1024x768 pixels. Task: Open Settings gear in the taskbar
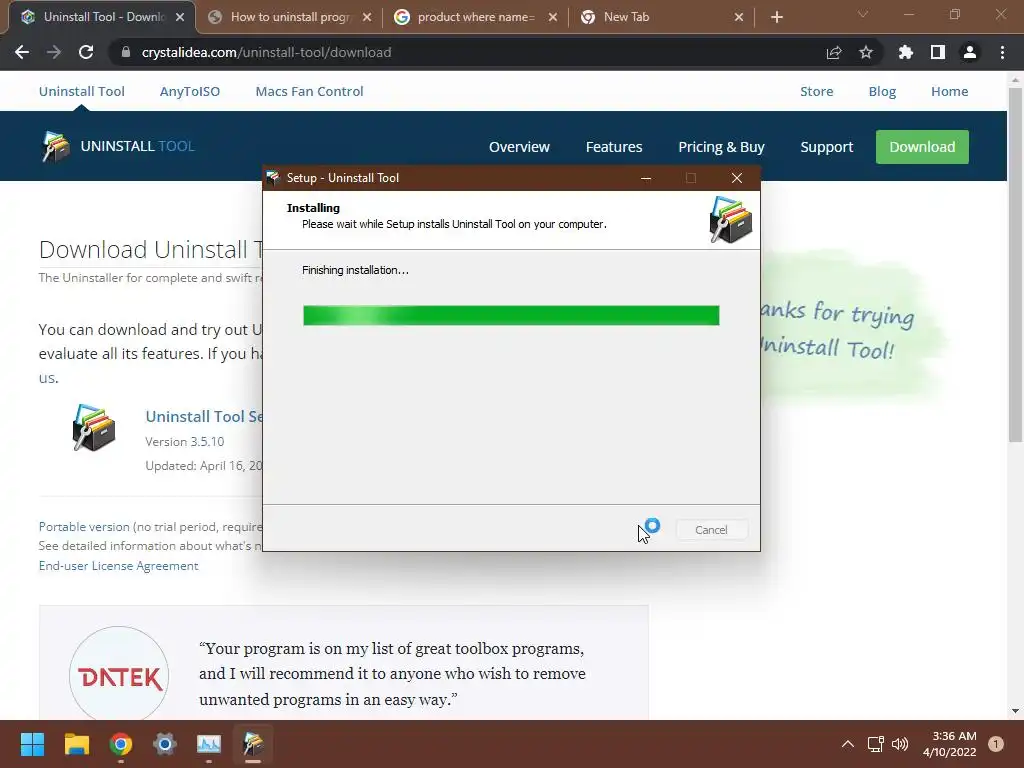pyautogui.click(x=165, y=744)
